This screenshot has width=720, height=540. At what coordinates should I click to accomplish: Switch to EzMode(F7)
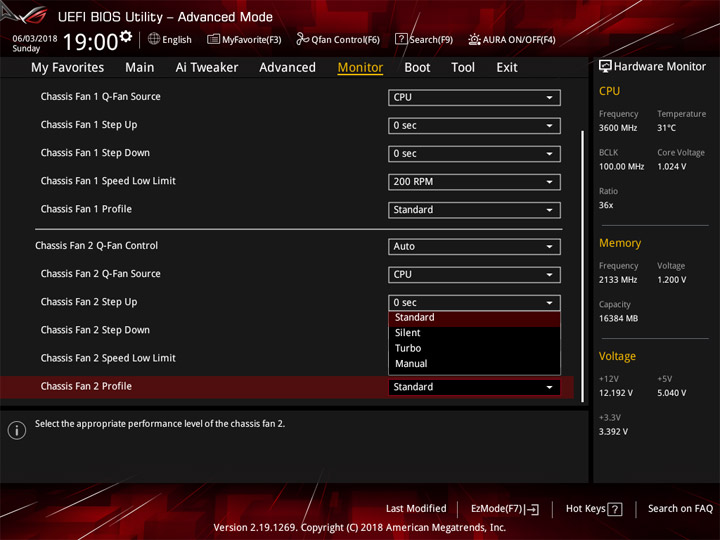(505, 509)
